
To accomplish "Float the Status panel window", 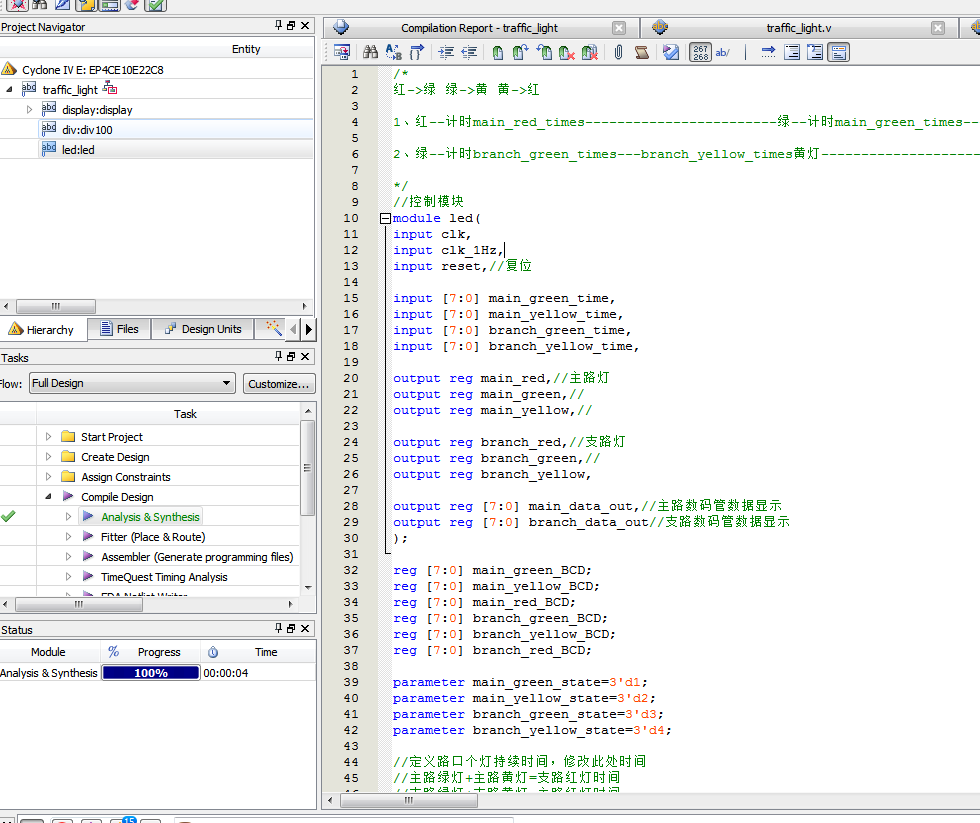I will click(x=291, y=628).
